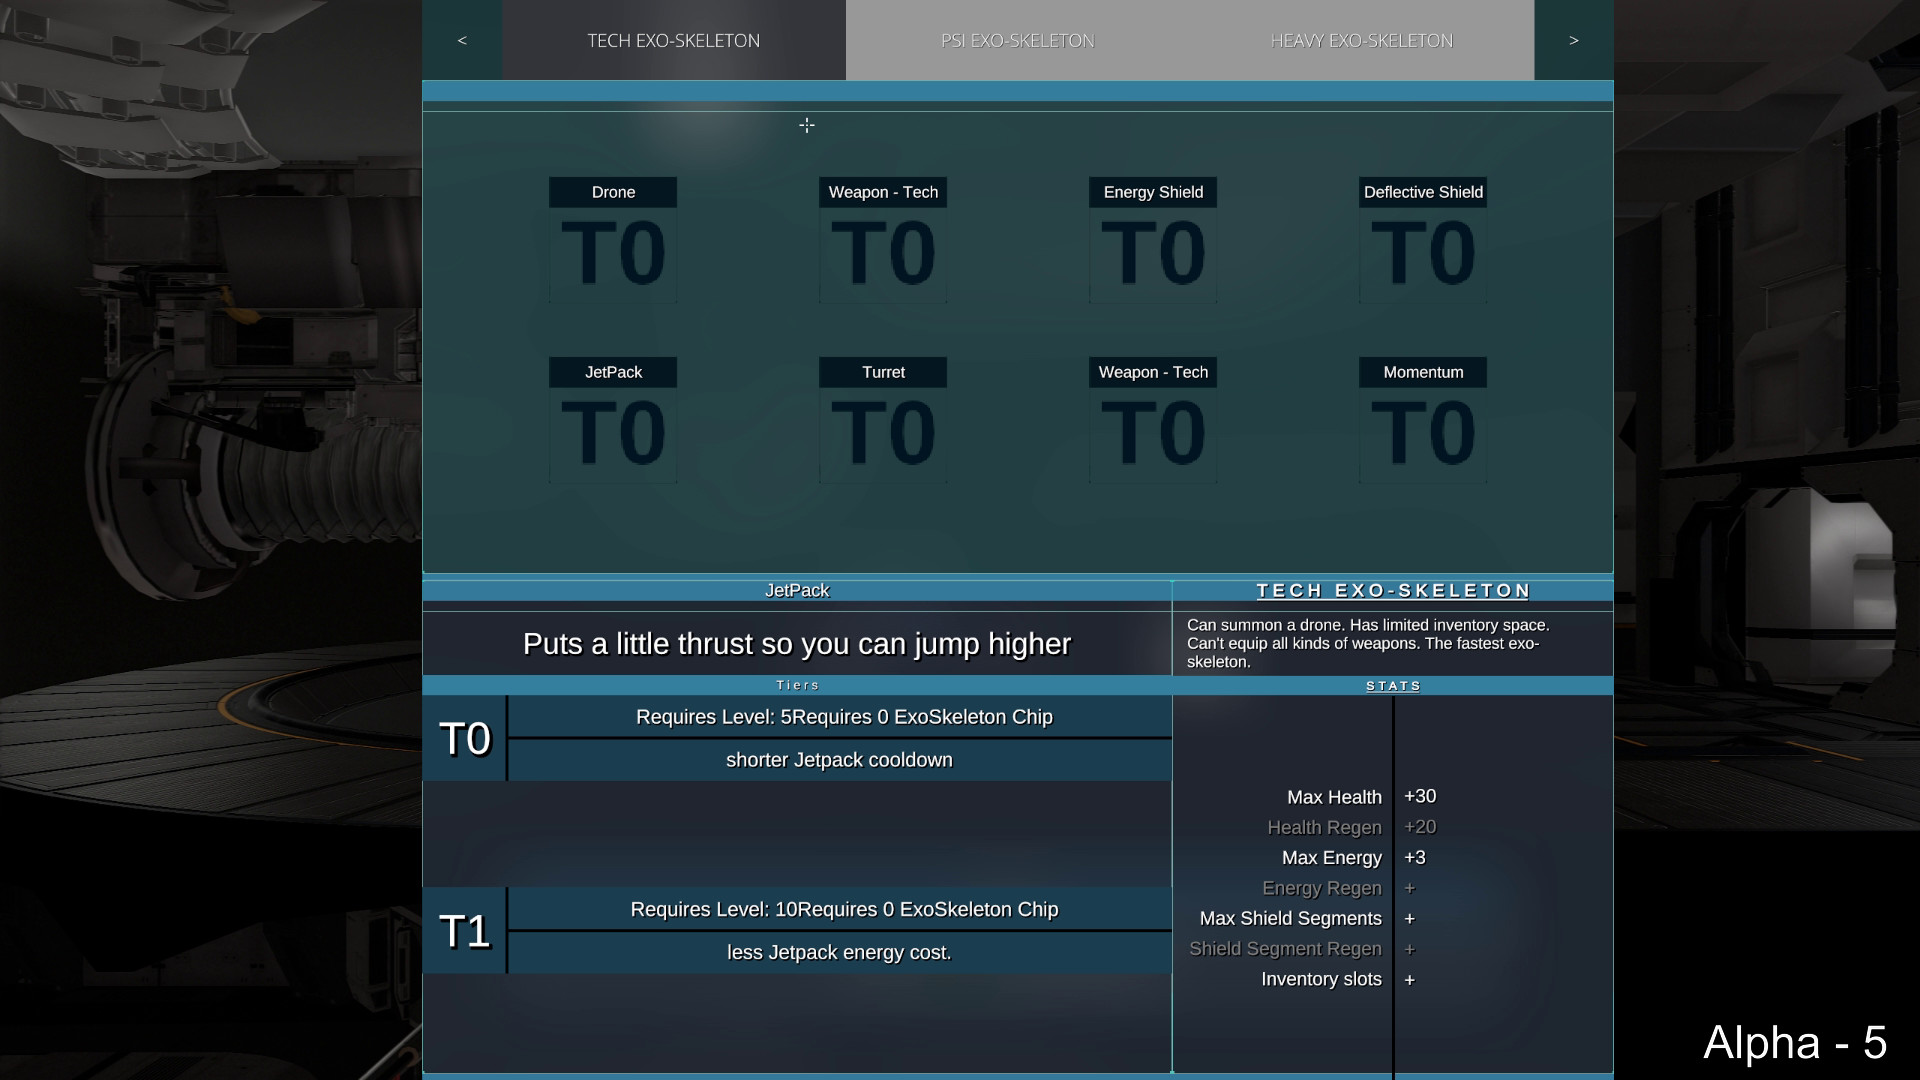Screen dimensions: 1920x1080
Task: Select the T0 tier block
Action: click(x=465, y=739)
